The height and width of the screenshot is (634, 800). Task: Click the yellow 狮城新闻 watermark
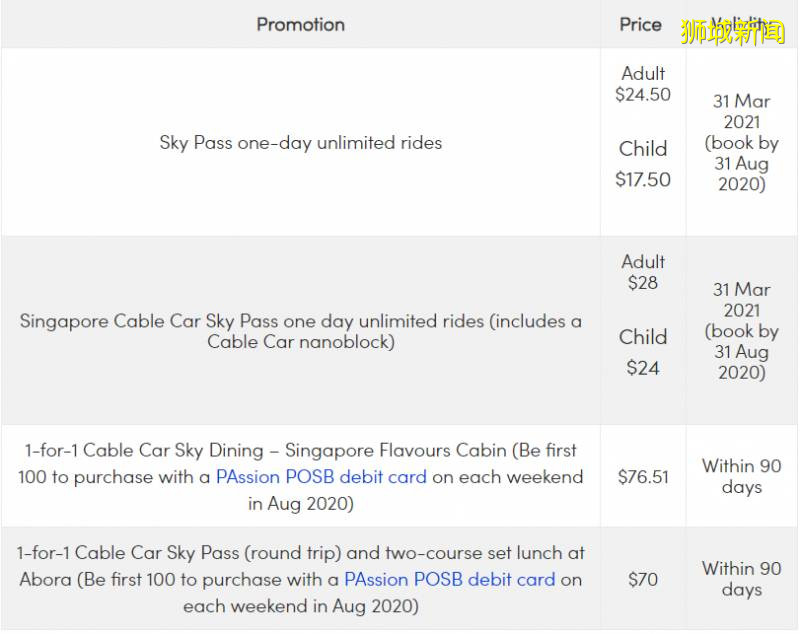[x=733, y=31]
